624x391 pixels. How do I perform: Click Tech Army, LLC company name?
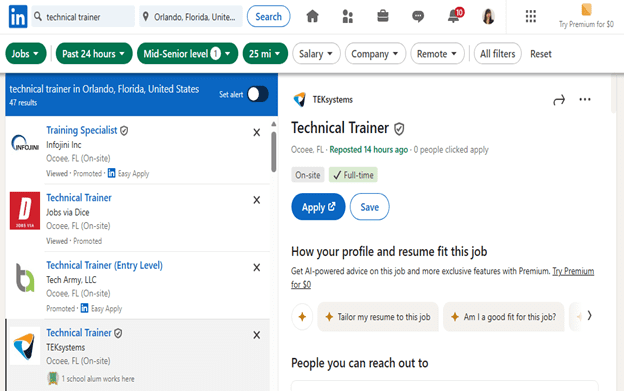click(71, 280)
